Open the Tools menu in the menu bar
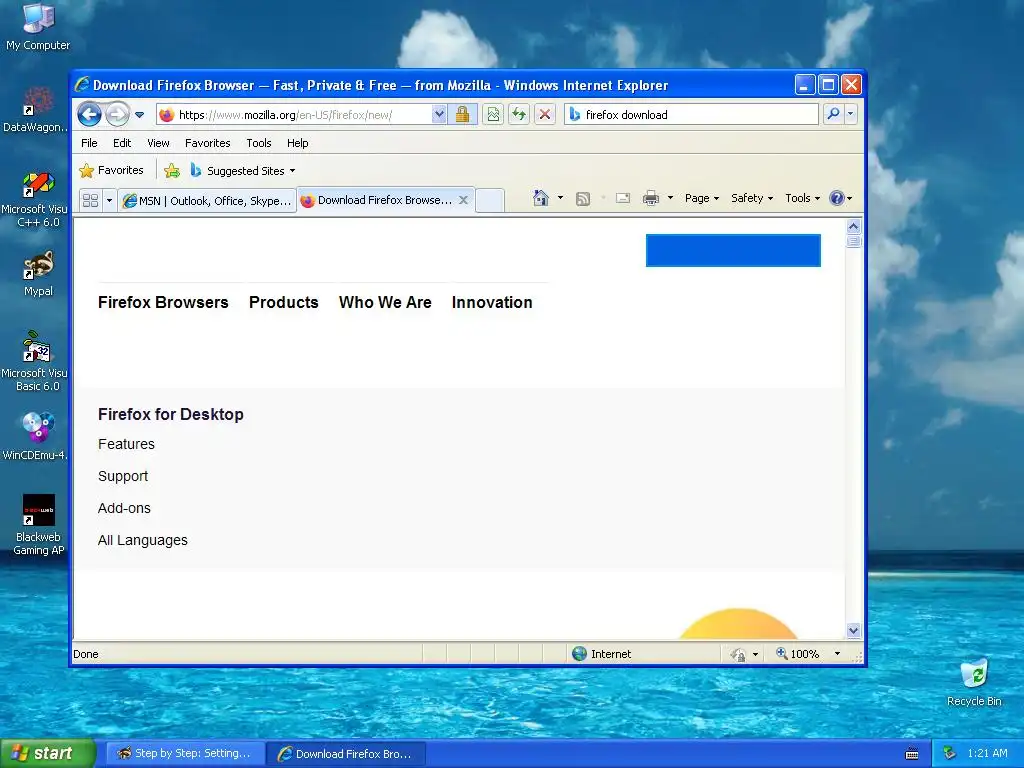This screenshot has height=768, width=1024. pos(259,143)
